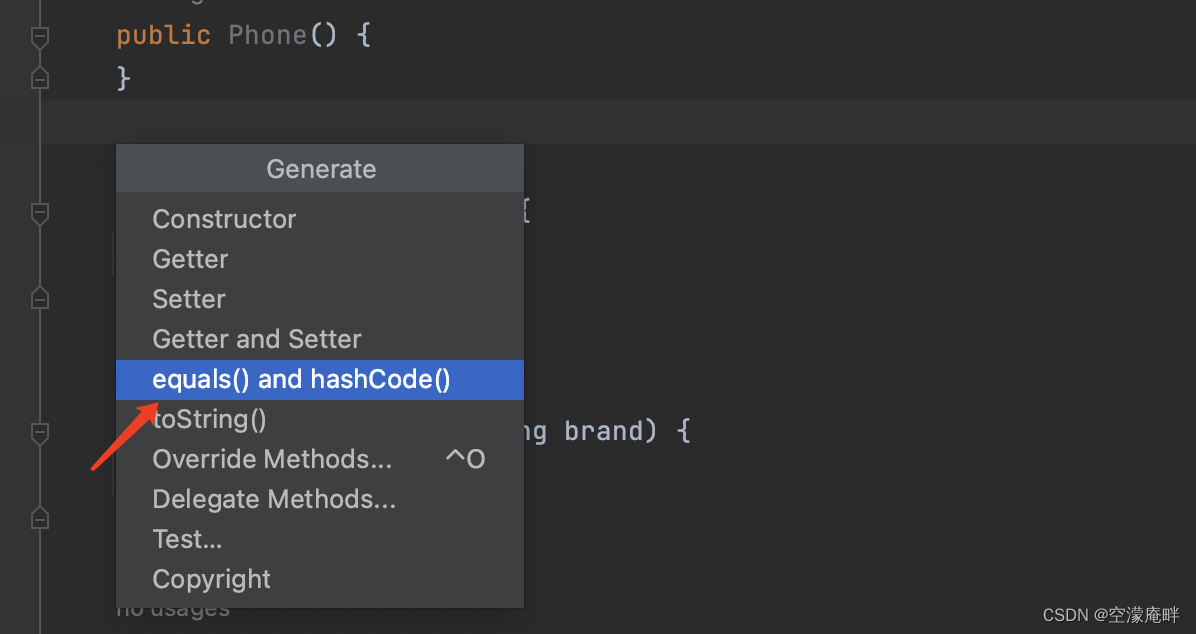Screen dimensions: 1196x634
Task: Select Constructor from the Generate menu
Action: (x=223, y=219)
